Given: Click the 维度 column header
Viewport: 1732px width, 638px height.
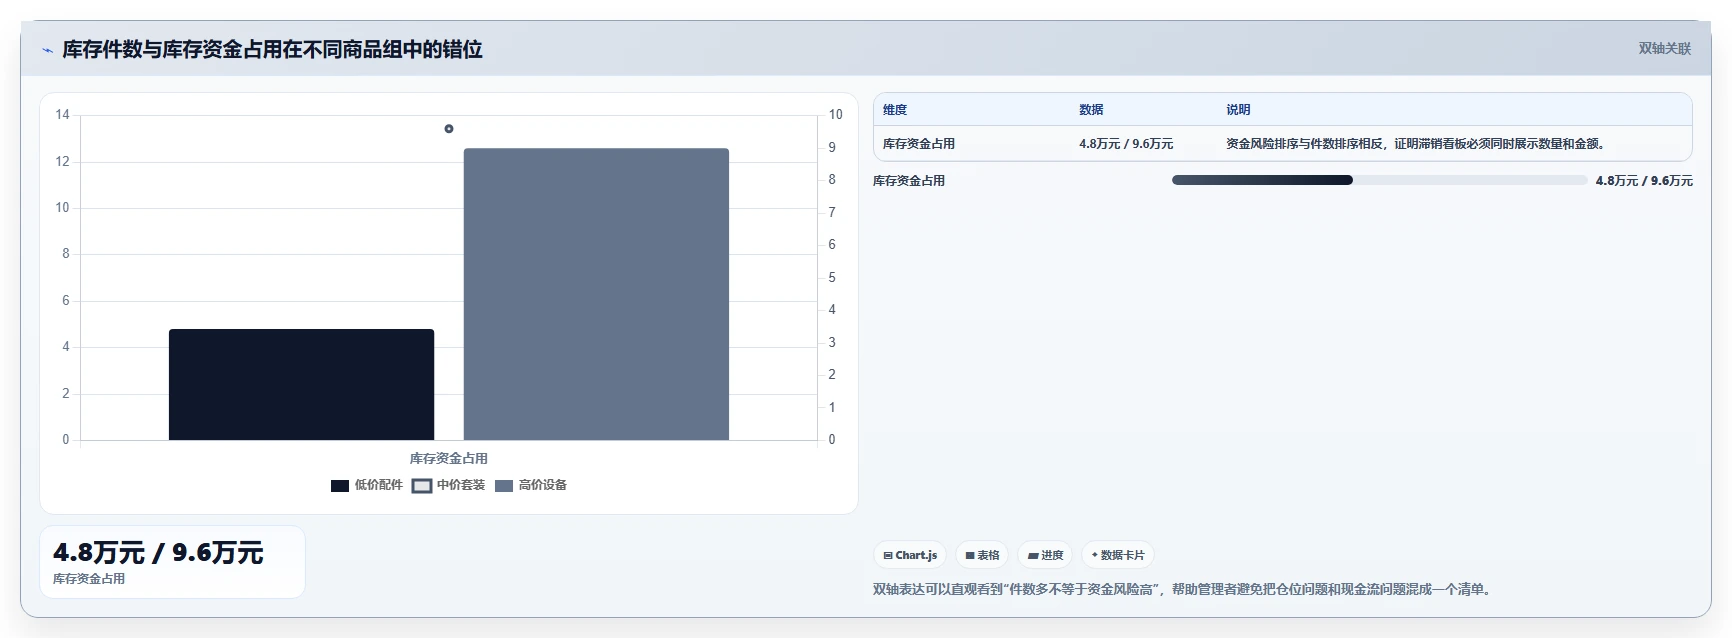Looking at the screenshot, I should point(895,110).
